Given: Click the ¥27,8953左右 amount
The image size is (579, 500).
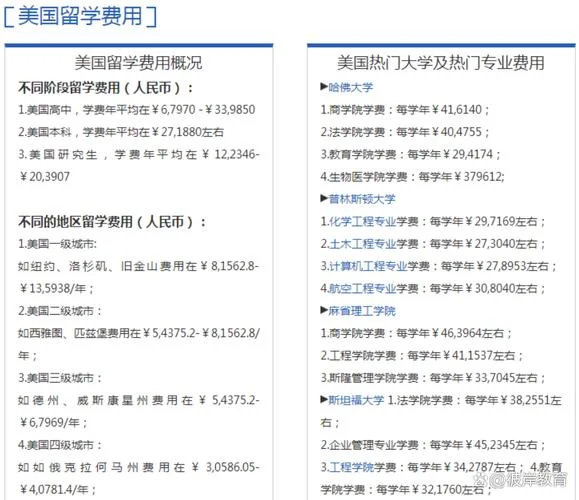Looking at the screenshot, I should tap(512, 266).
